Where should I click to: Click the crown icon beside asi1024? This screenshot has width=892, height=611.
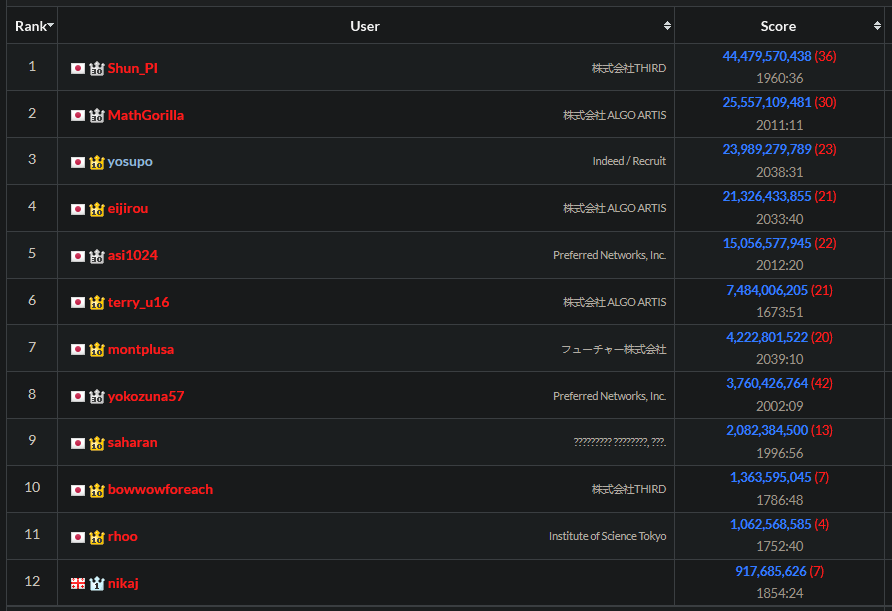click(97, 256)
